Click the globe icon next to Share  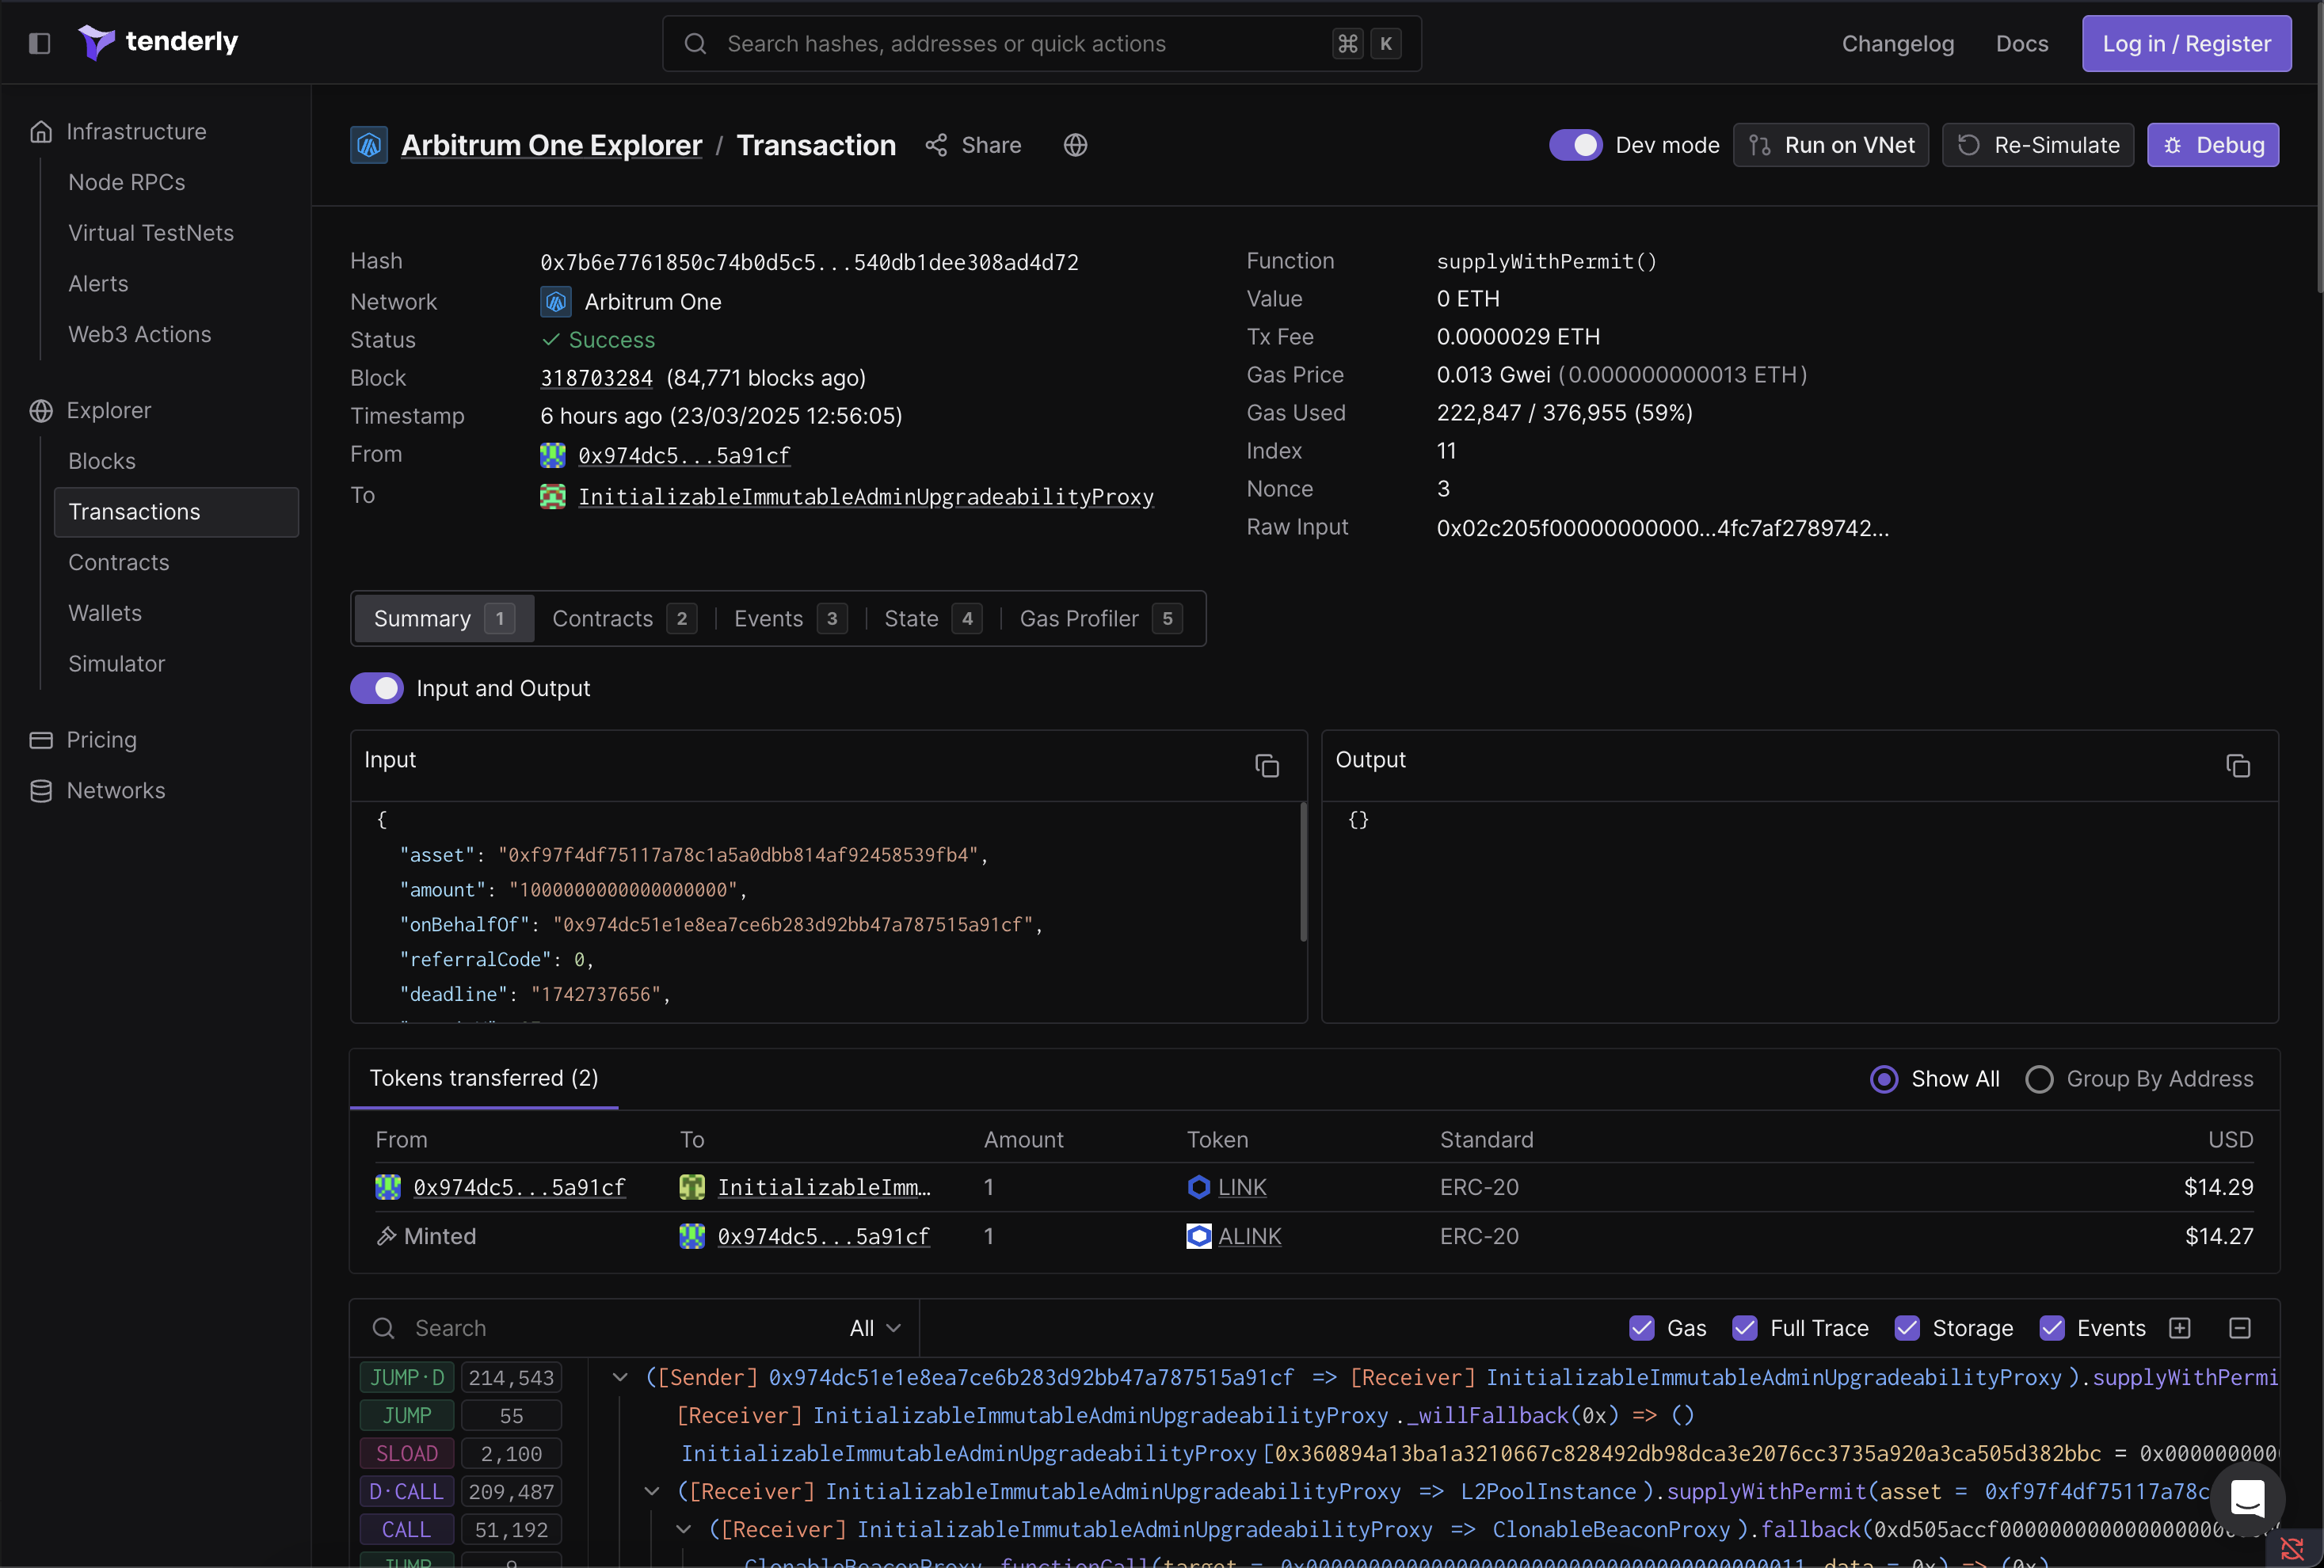(x=1075, y=145)
